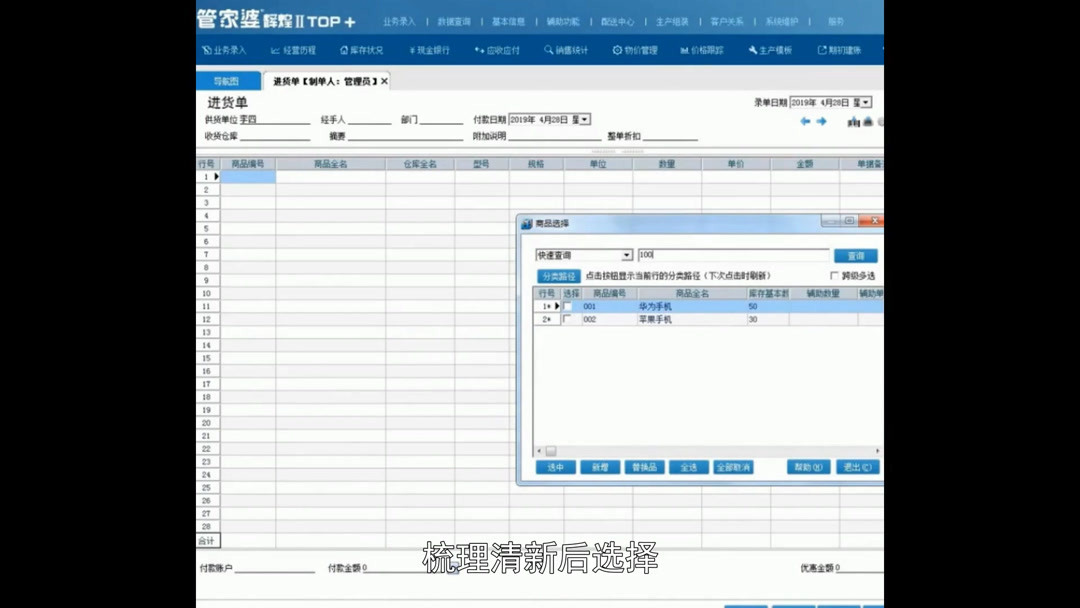Click the 期初建账 initial setup icon

(x=840, y=49)
